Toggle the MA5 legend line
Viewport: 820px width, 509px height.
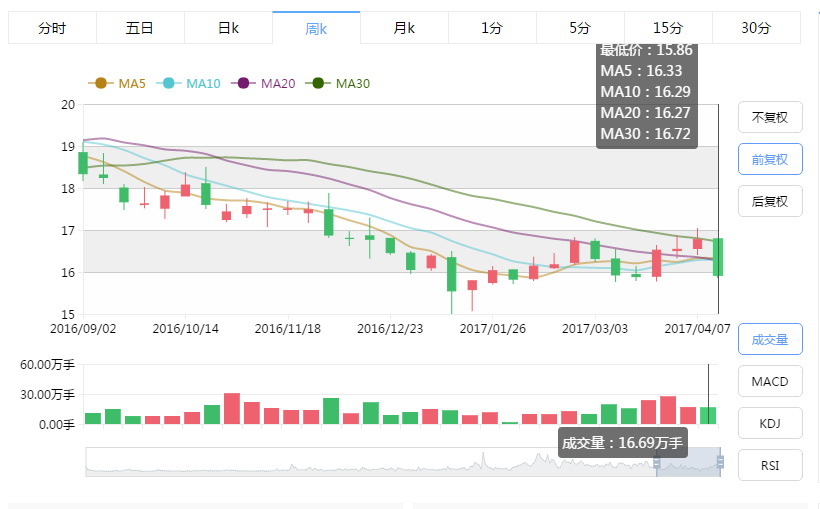coord(117,83)
